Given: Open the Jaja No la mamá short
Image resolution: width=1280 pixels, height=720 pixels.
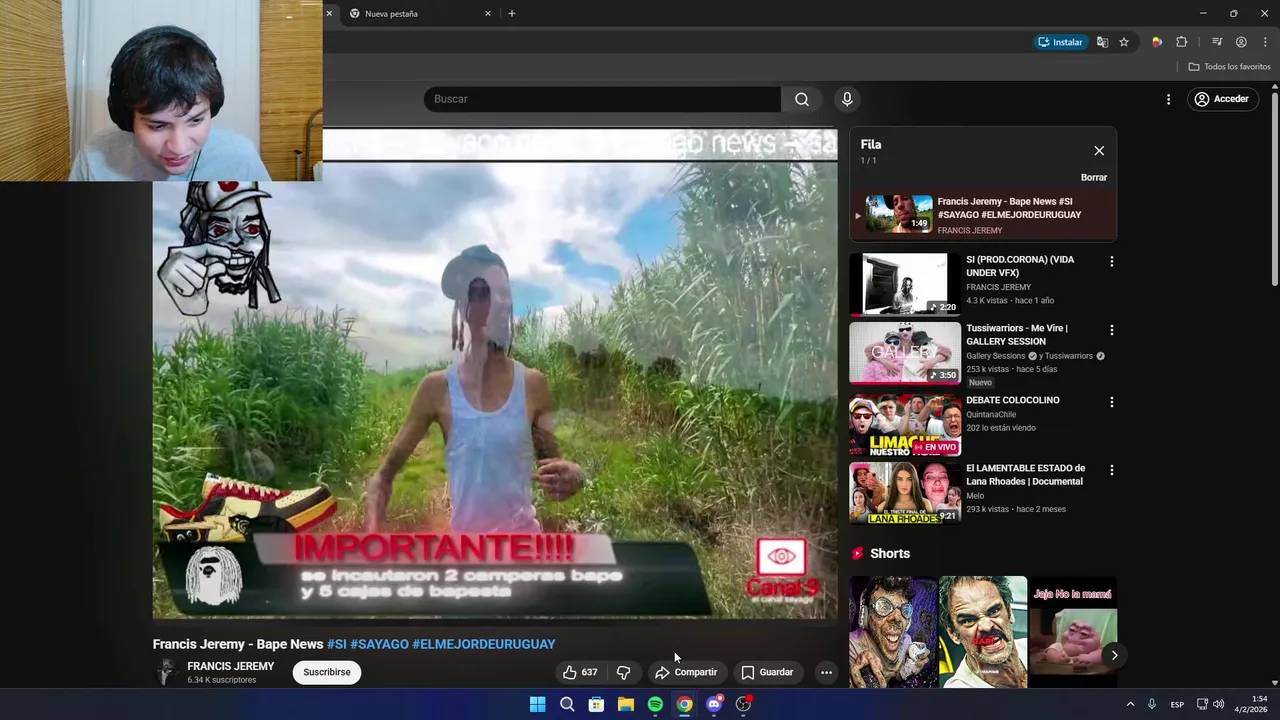Looking at the screenshot, I should [1072, 632].
